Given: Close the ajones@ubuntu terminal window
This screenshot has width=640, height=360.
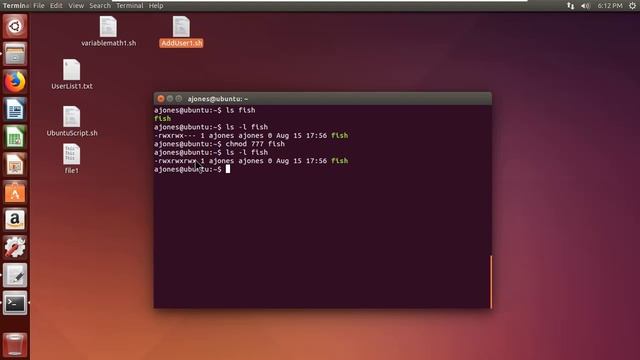Looking at the screenshot, I should (x=161, y=99).
